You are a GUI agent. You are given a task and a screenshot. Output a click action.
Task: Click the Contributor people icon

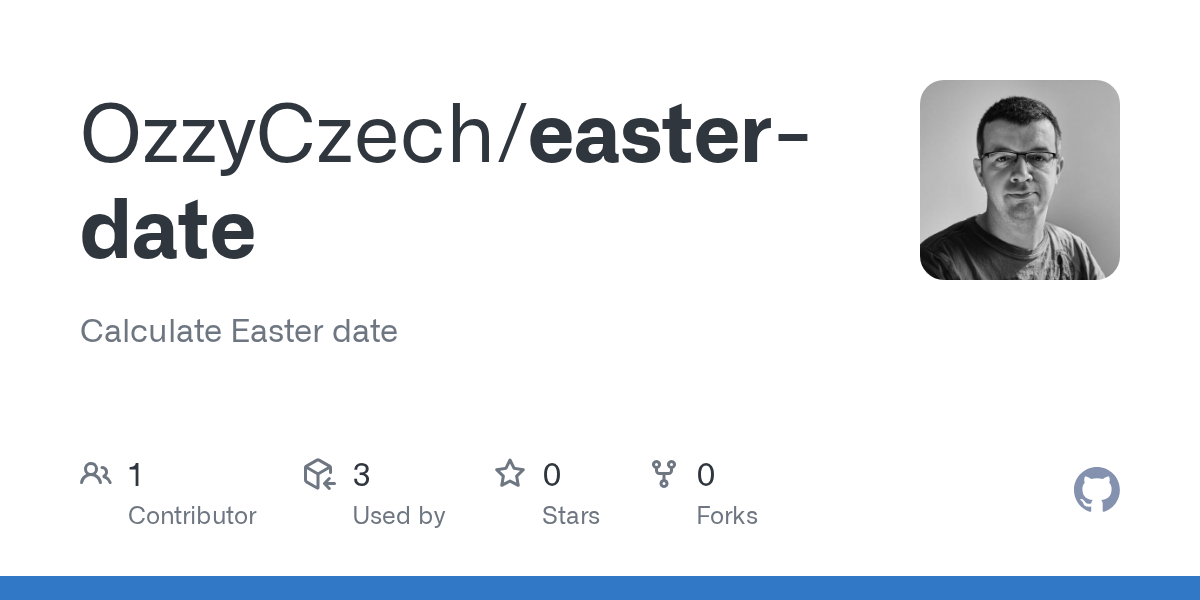point(95,474)
